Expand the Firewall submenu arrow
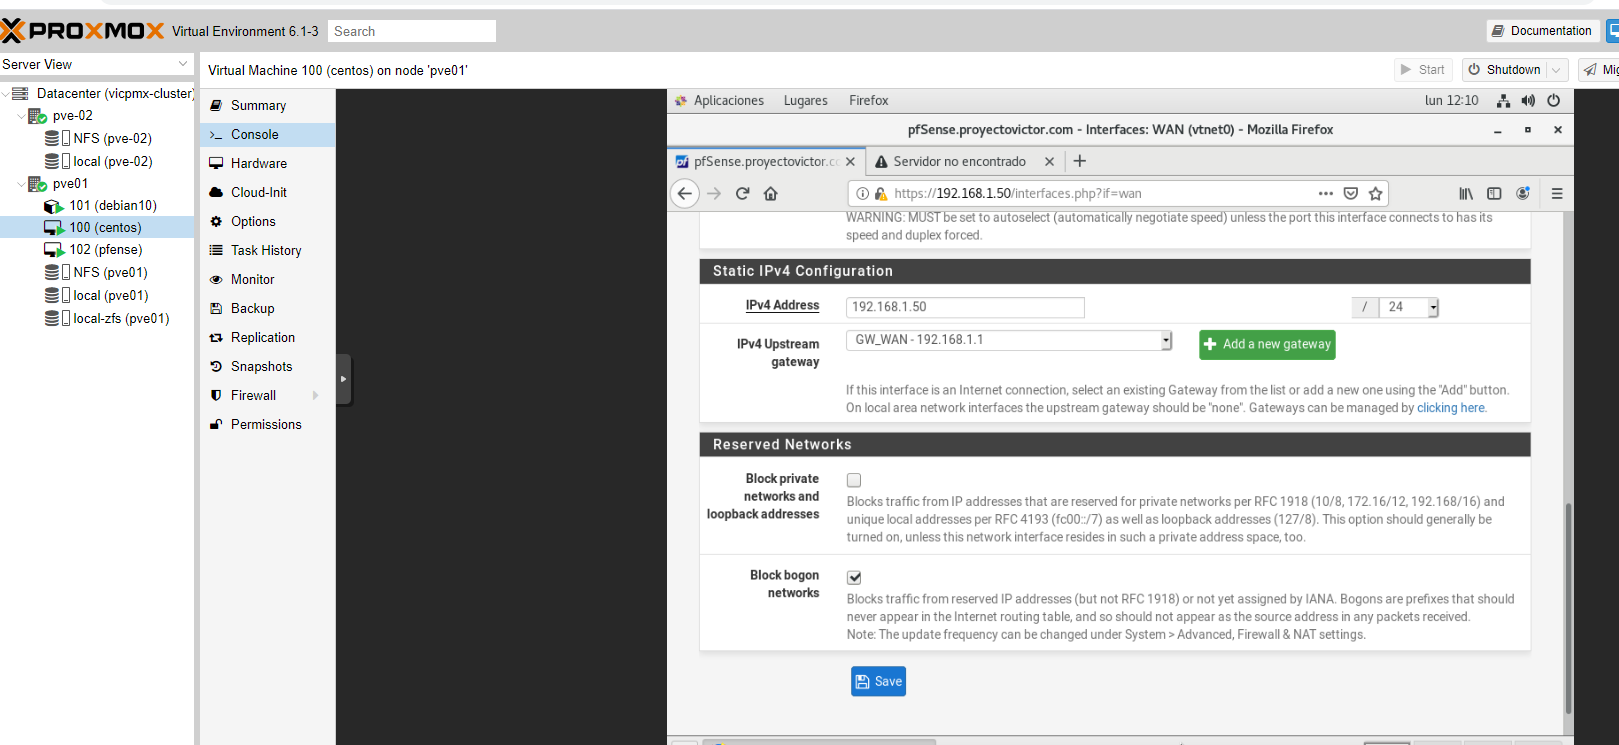 (x=316, y=396)
